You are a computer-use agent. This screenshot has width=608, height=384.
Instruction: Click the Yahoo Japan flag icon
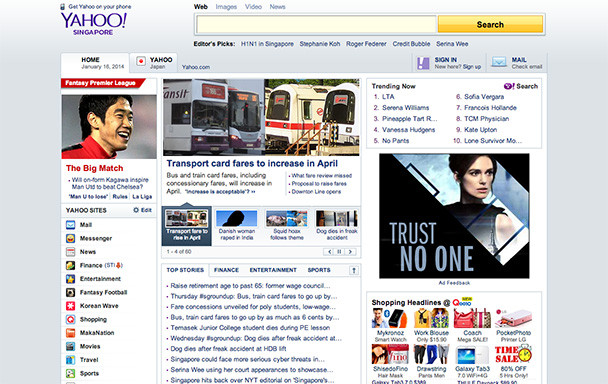[141, 61]
